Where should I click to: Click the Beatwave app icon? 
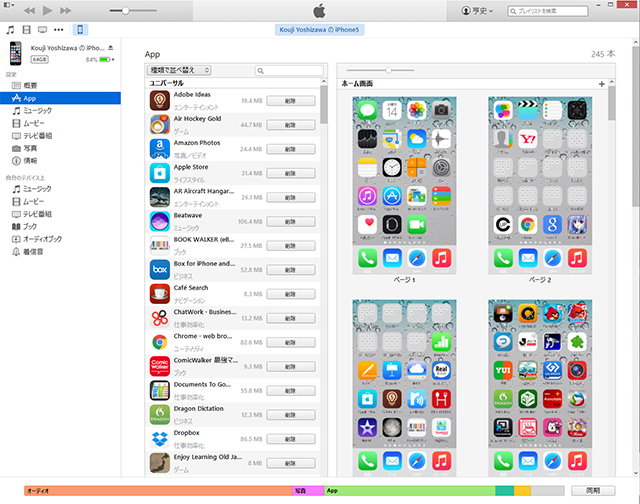[x=160, y=221]
